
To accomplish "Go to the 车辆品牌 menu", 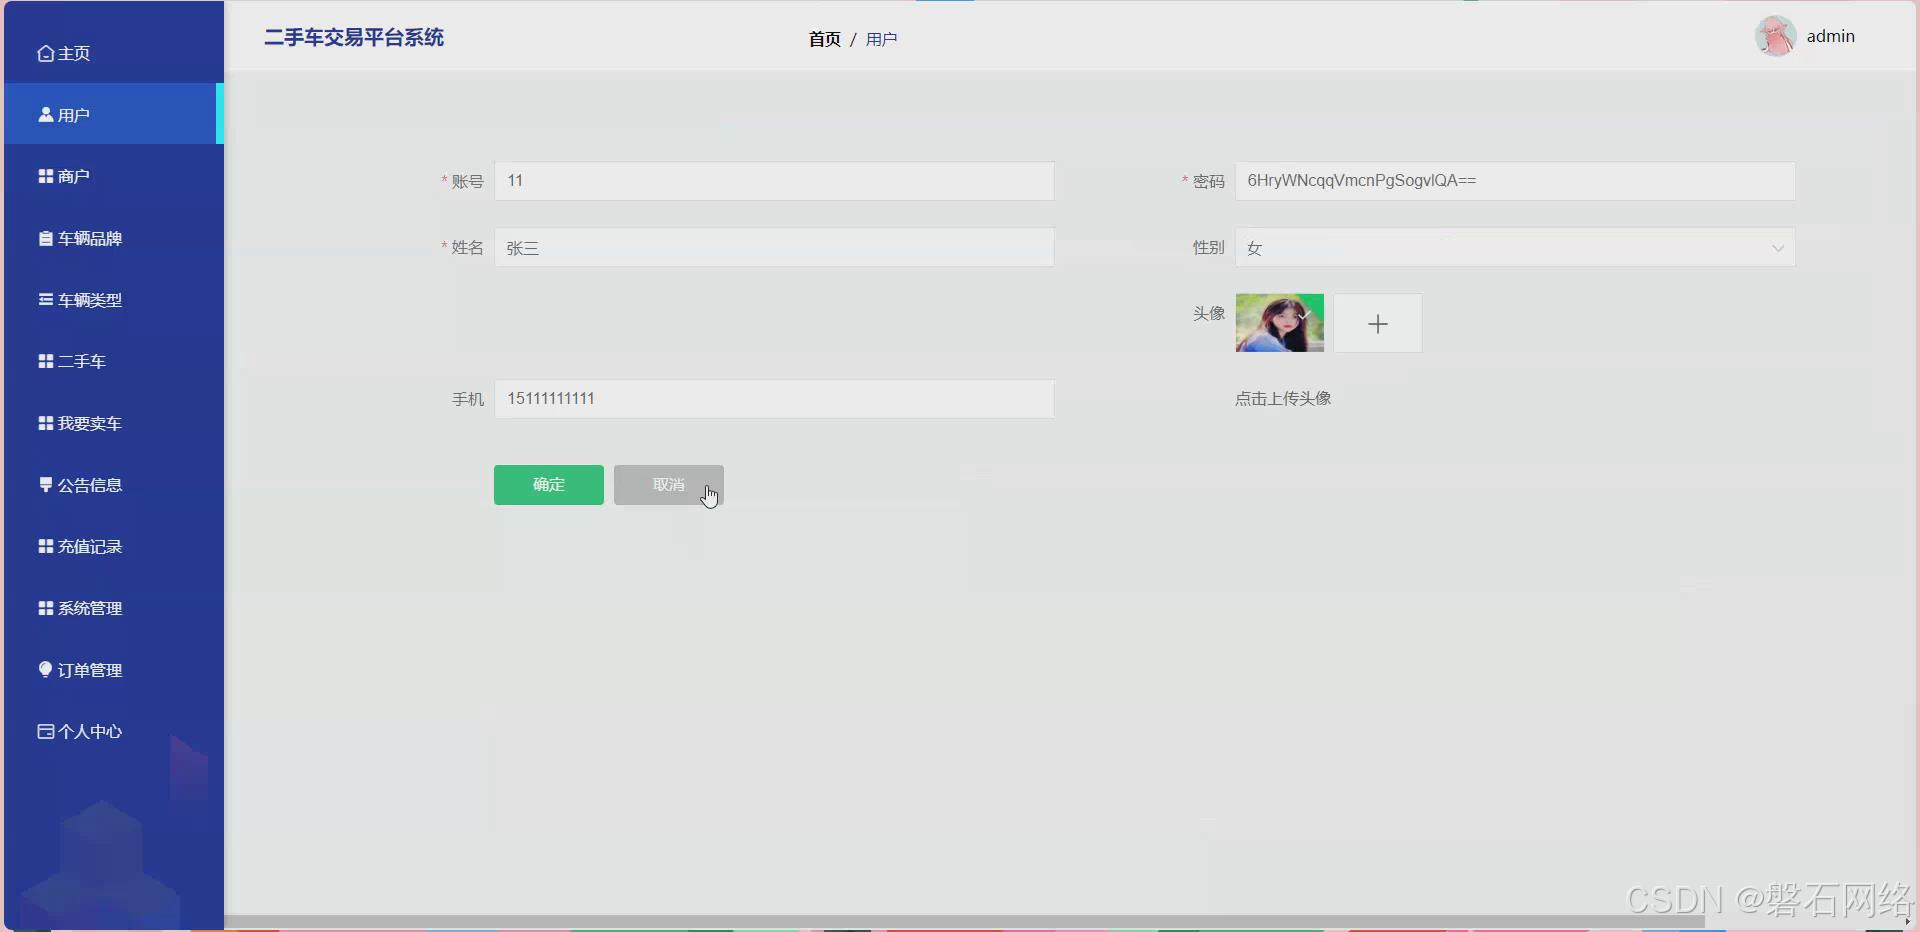I will tap(114, 238).
